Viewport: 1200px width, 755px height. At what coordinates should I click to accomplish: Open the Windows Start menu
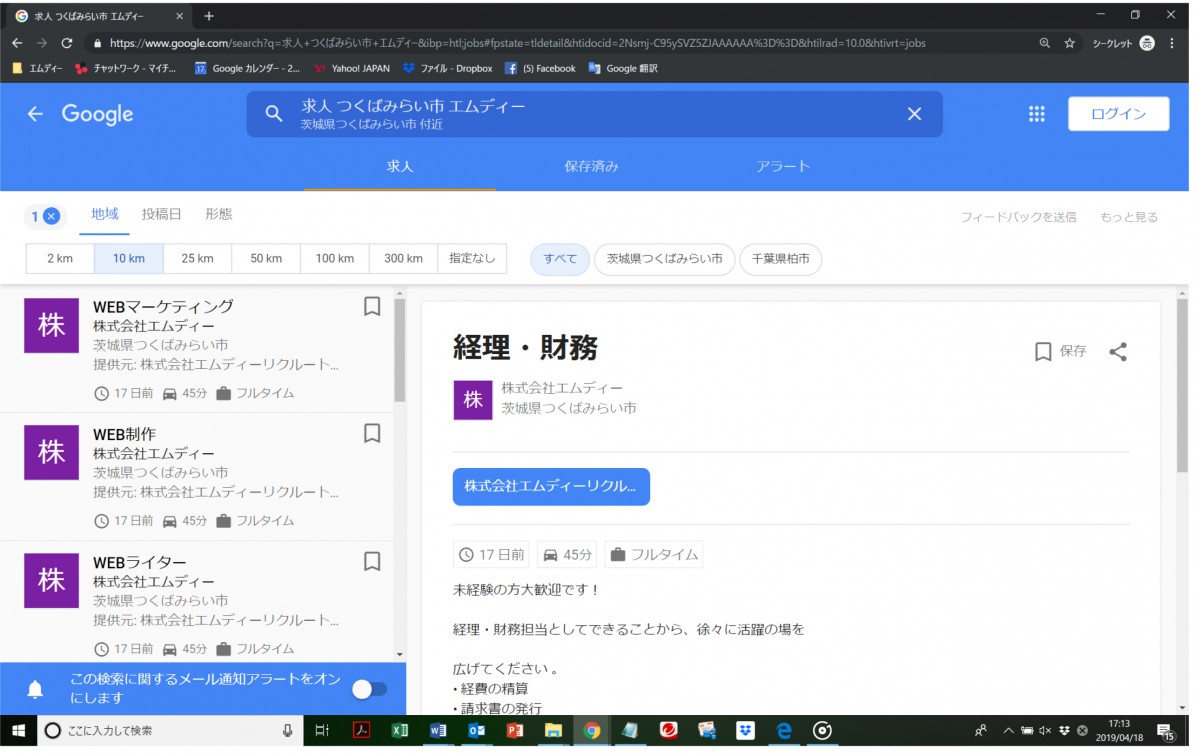pyautogui.click(x=19, y=731)
